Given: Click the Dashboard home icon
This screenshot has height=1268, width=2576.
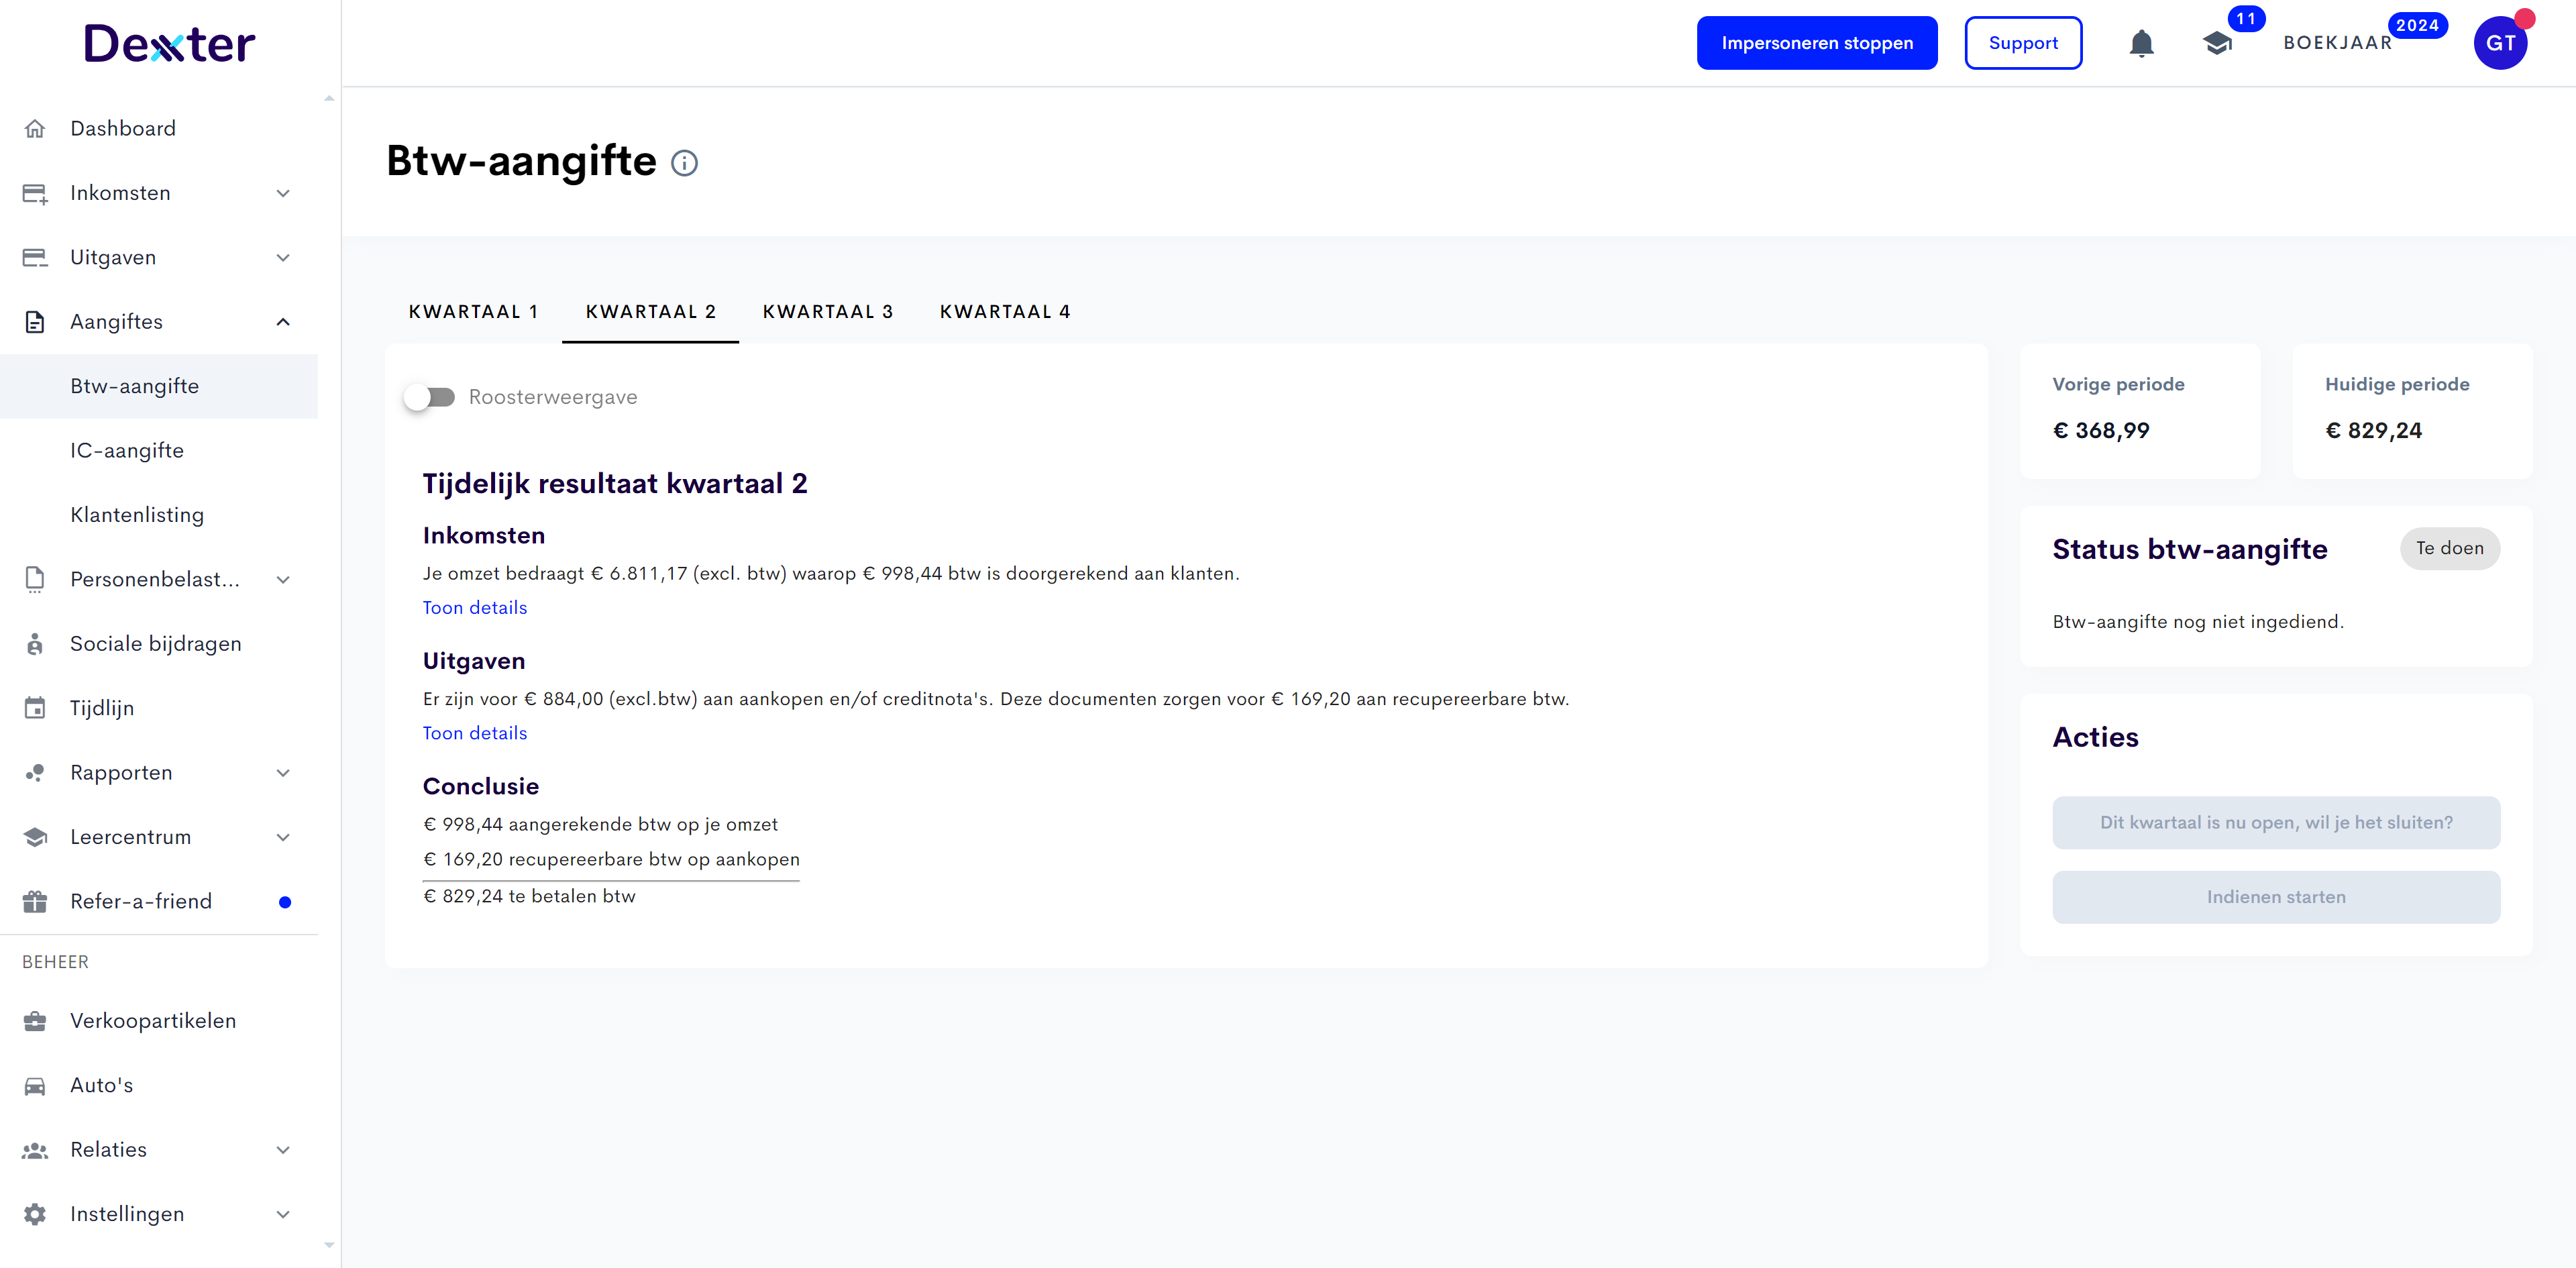Looking at the screenshot, I should pos(35,129).
